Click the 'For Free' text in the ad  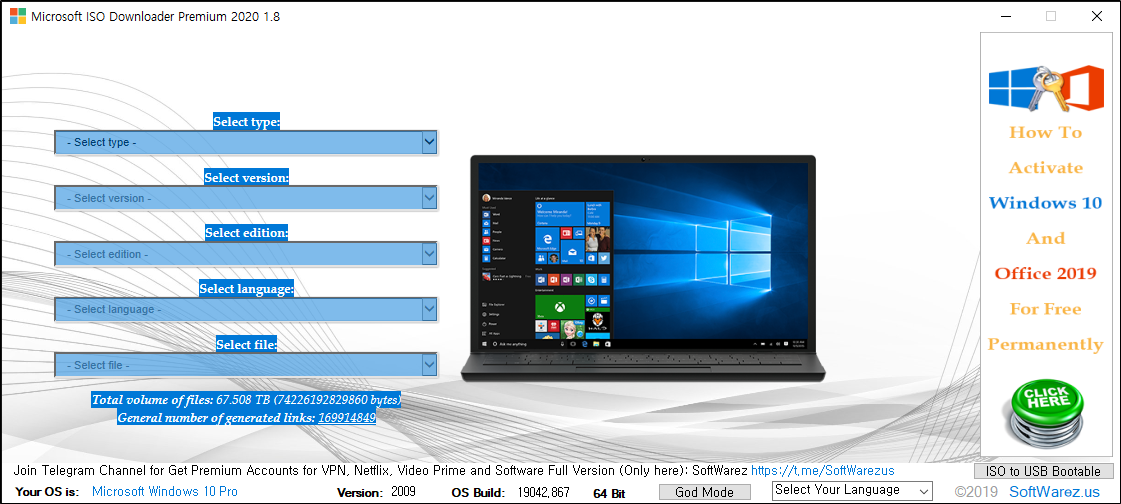(x=1045, y=309)
